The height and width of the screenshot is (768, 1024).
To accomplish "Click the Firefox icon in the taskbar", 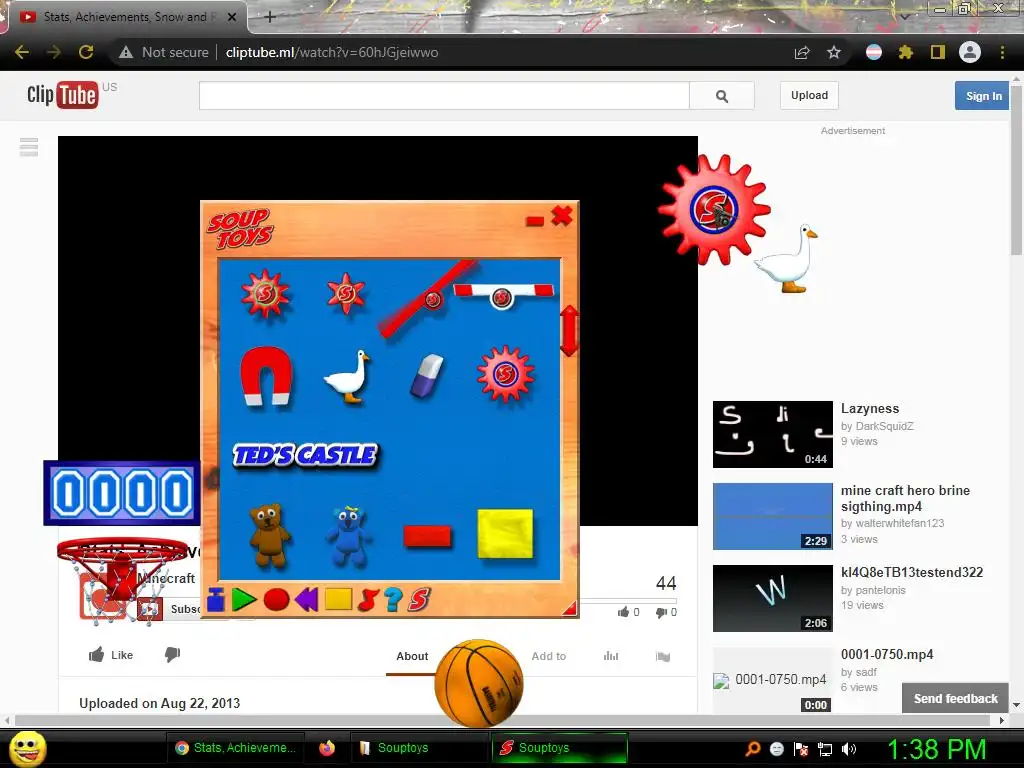I will 327,748.
